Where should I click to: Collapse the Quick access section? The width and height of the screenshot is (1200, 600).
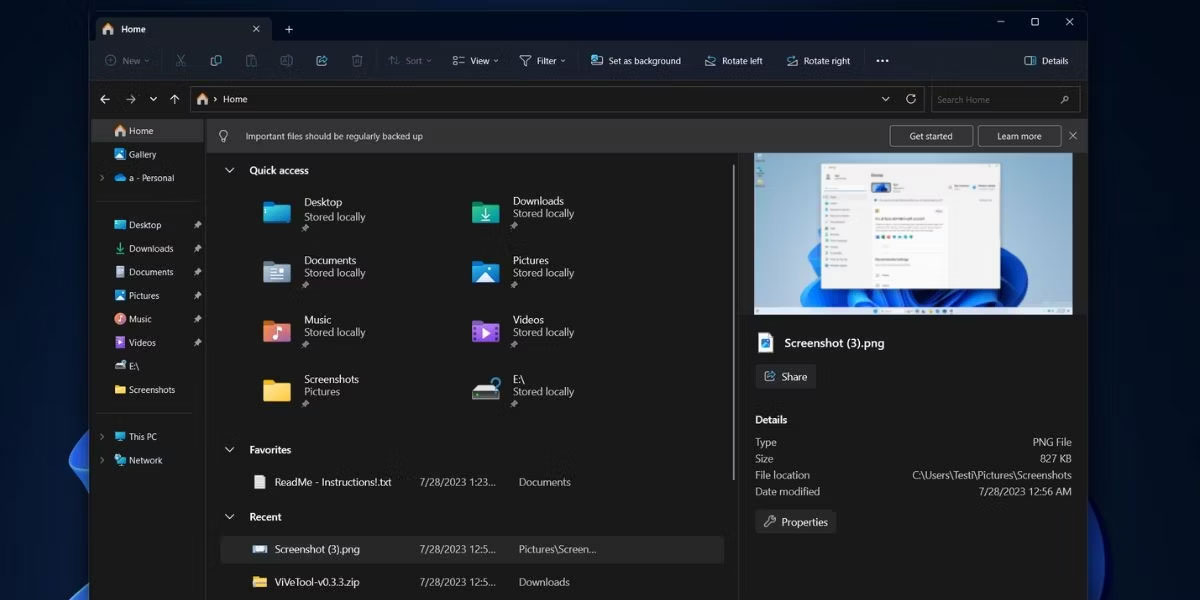(230, 171)
